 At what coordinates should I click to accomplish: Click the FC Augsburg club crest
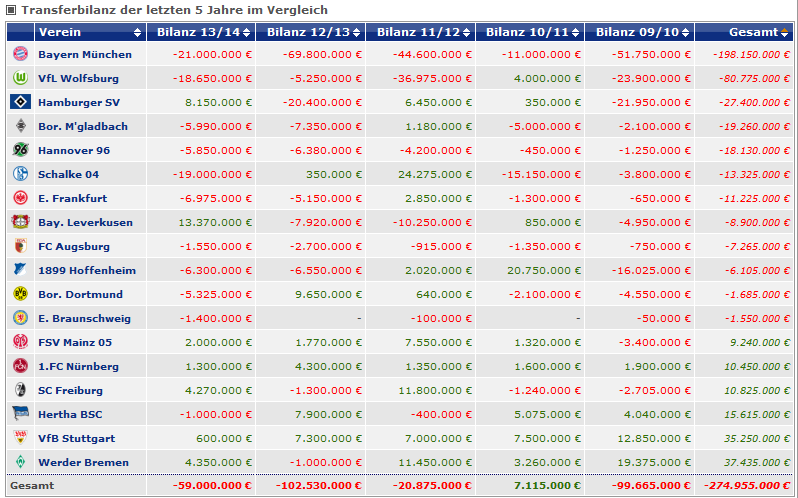point(20,246)
